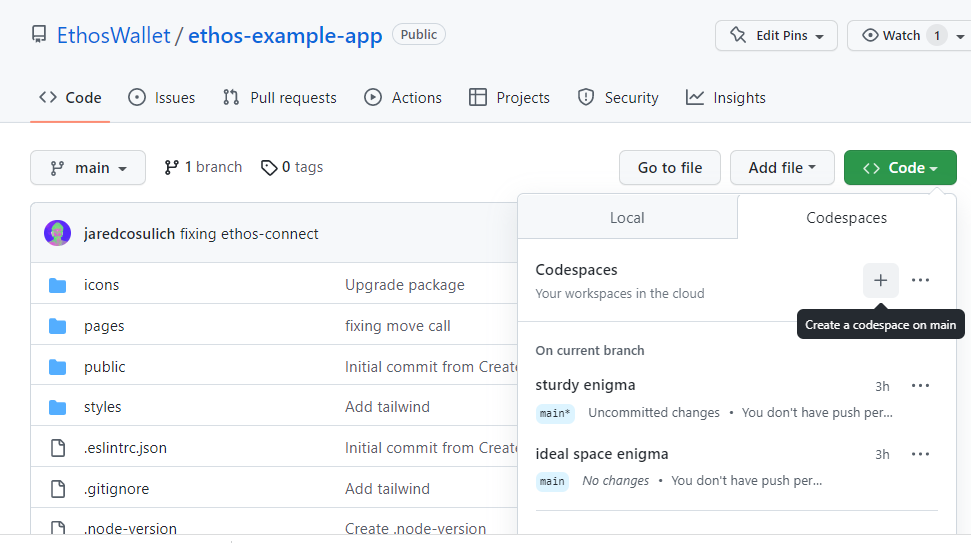
Task: Open options menu for ideal space enigma
Action: tap(920, 454)
